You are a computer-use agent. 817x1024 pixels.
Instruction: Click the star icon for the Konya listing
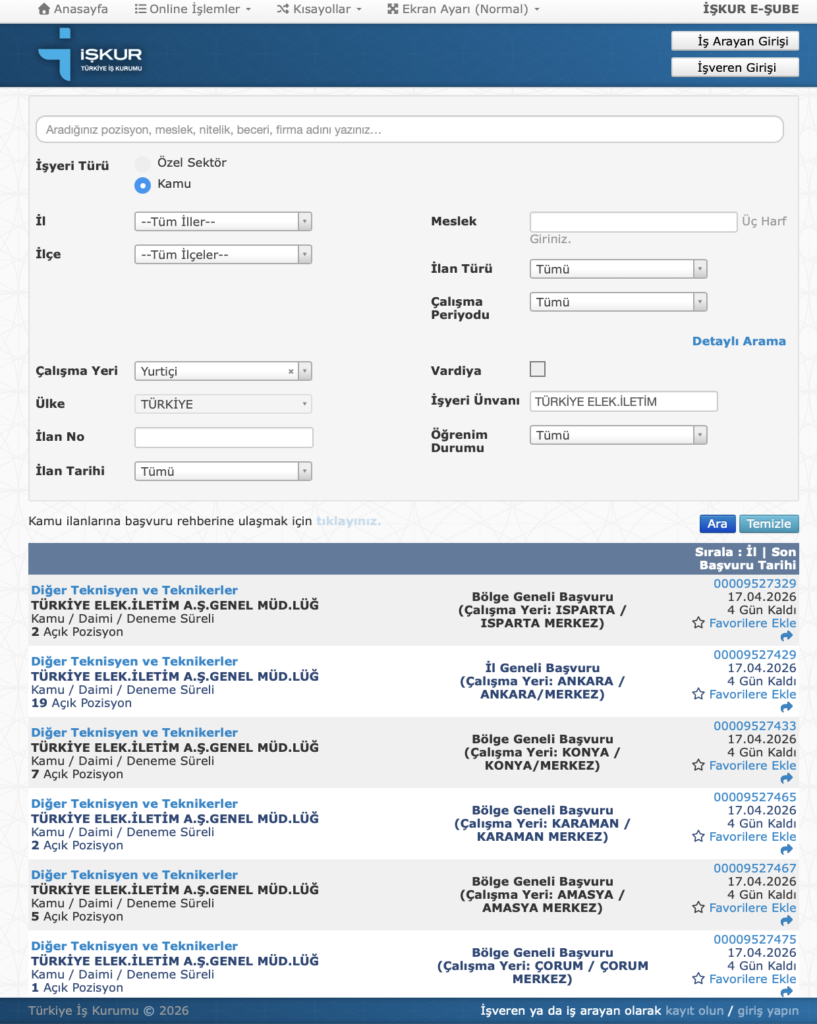698,765
